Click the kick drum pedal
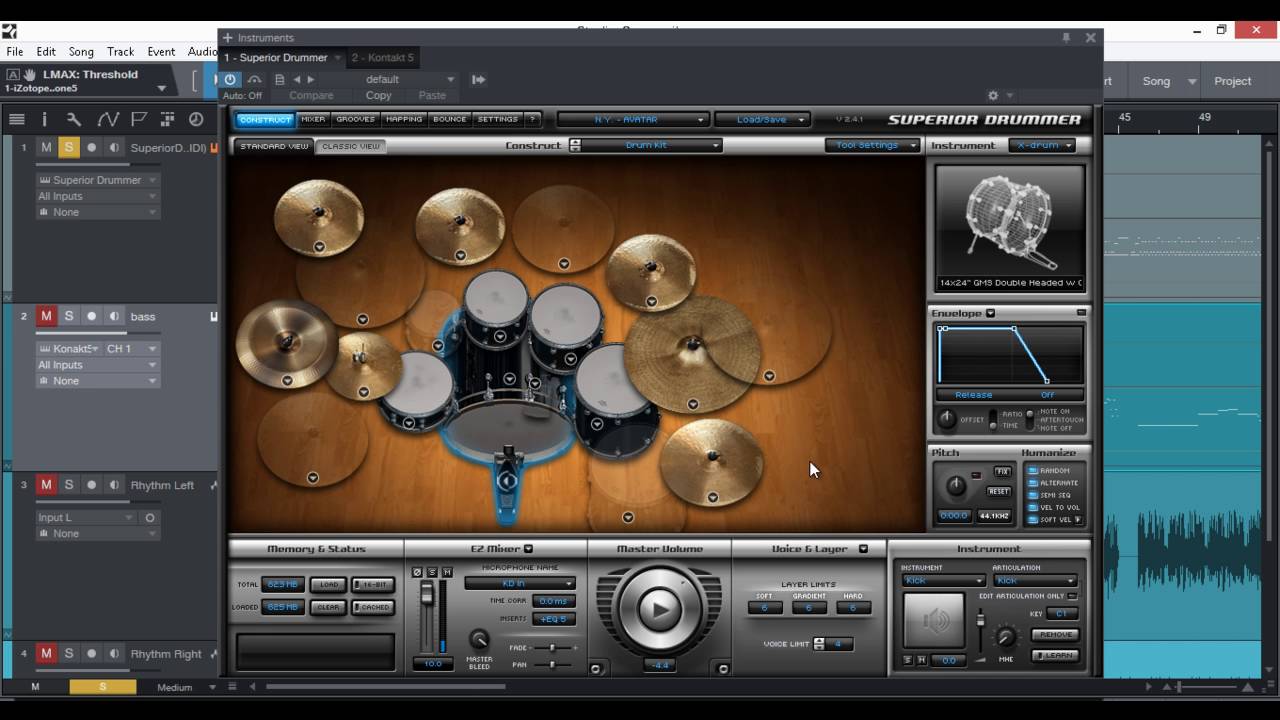The height and width of the screenshot is (720, 1280). pyautogui.click(x=507, y=490)
